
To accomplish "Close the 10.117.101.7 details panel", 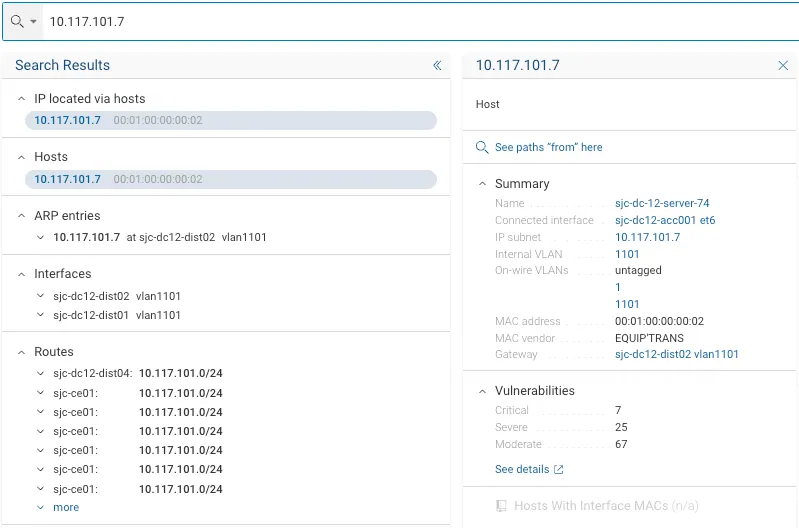I will tap(783, 65).
